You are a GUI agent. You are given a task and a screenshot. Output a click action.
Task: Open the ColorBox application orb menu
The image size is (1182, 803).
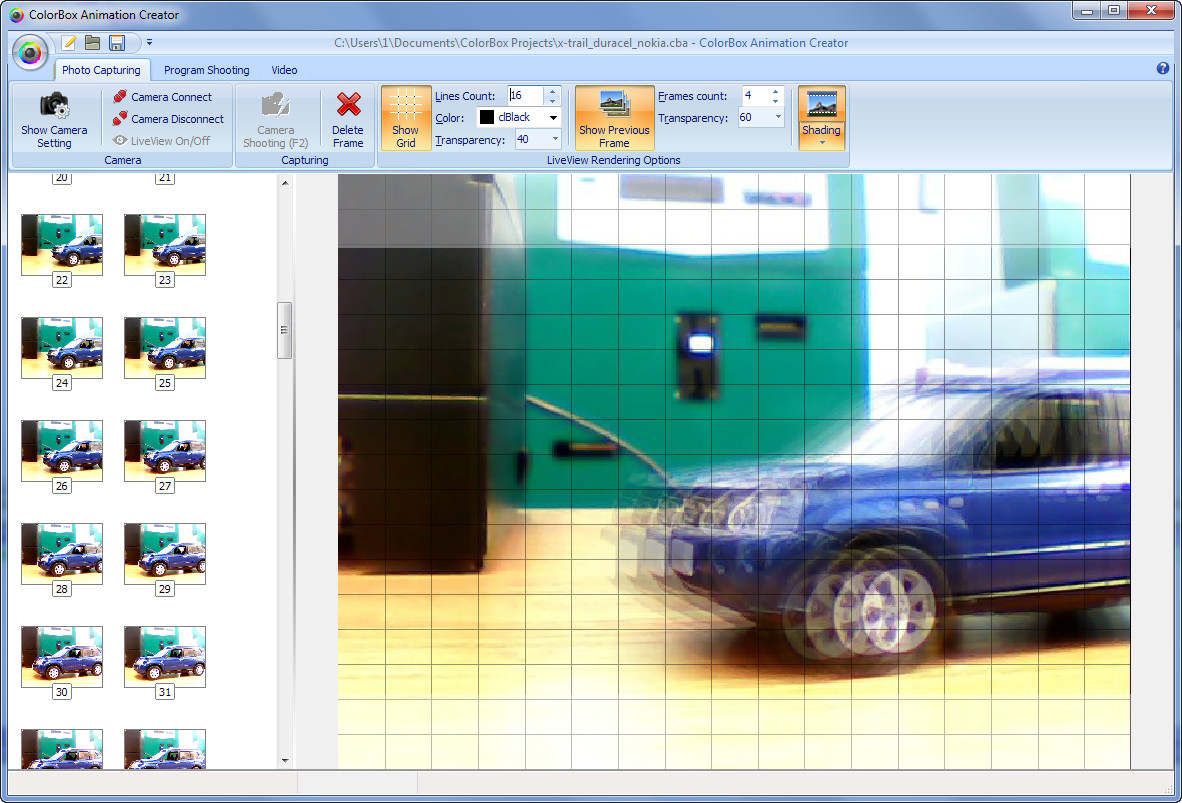[30, 52]
